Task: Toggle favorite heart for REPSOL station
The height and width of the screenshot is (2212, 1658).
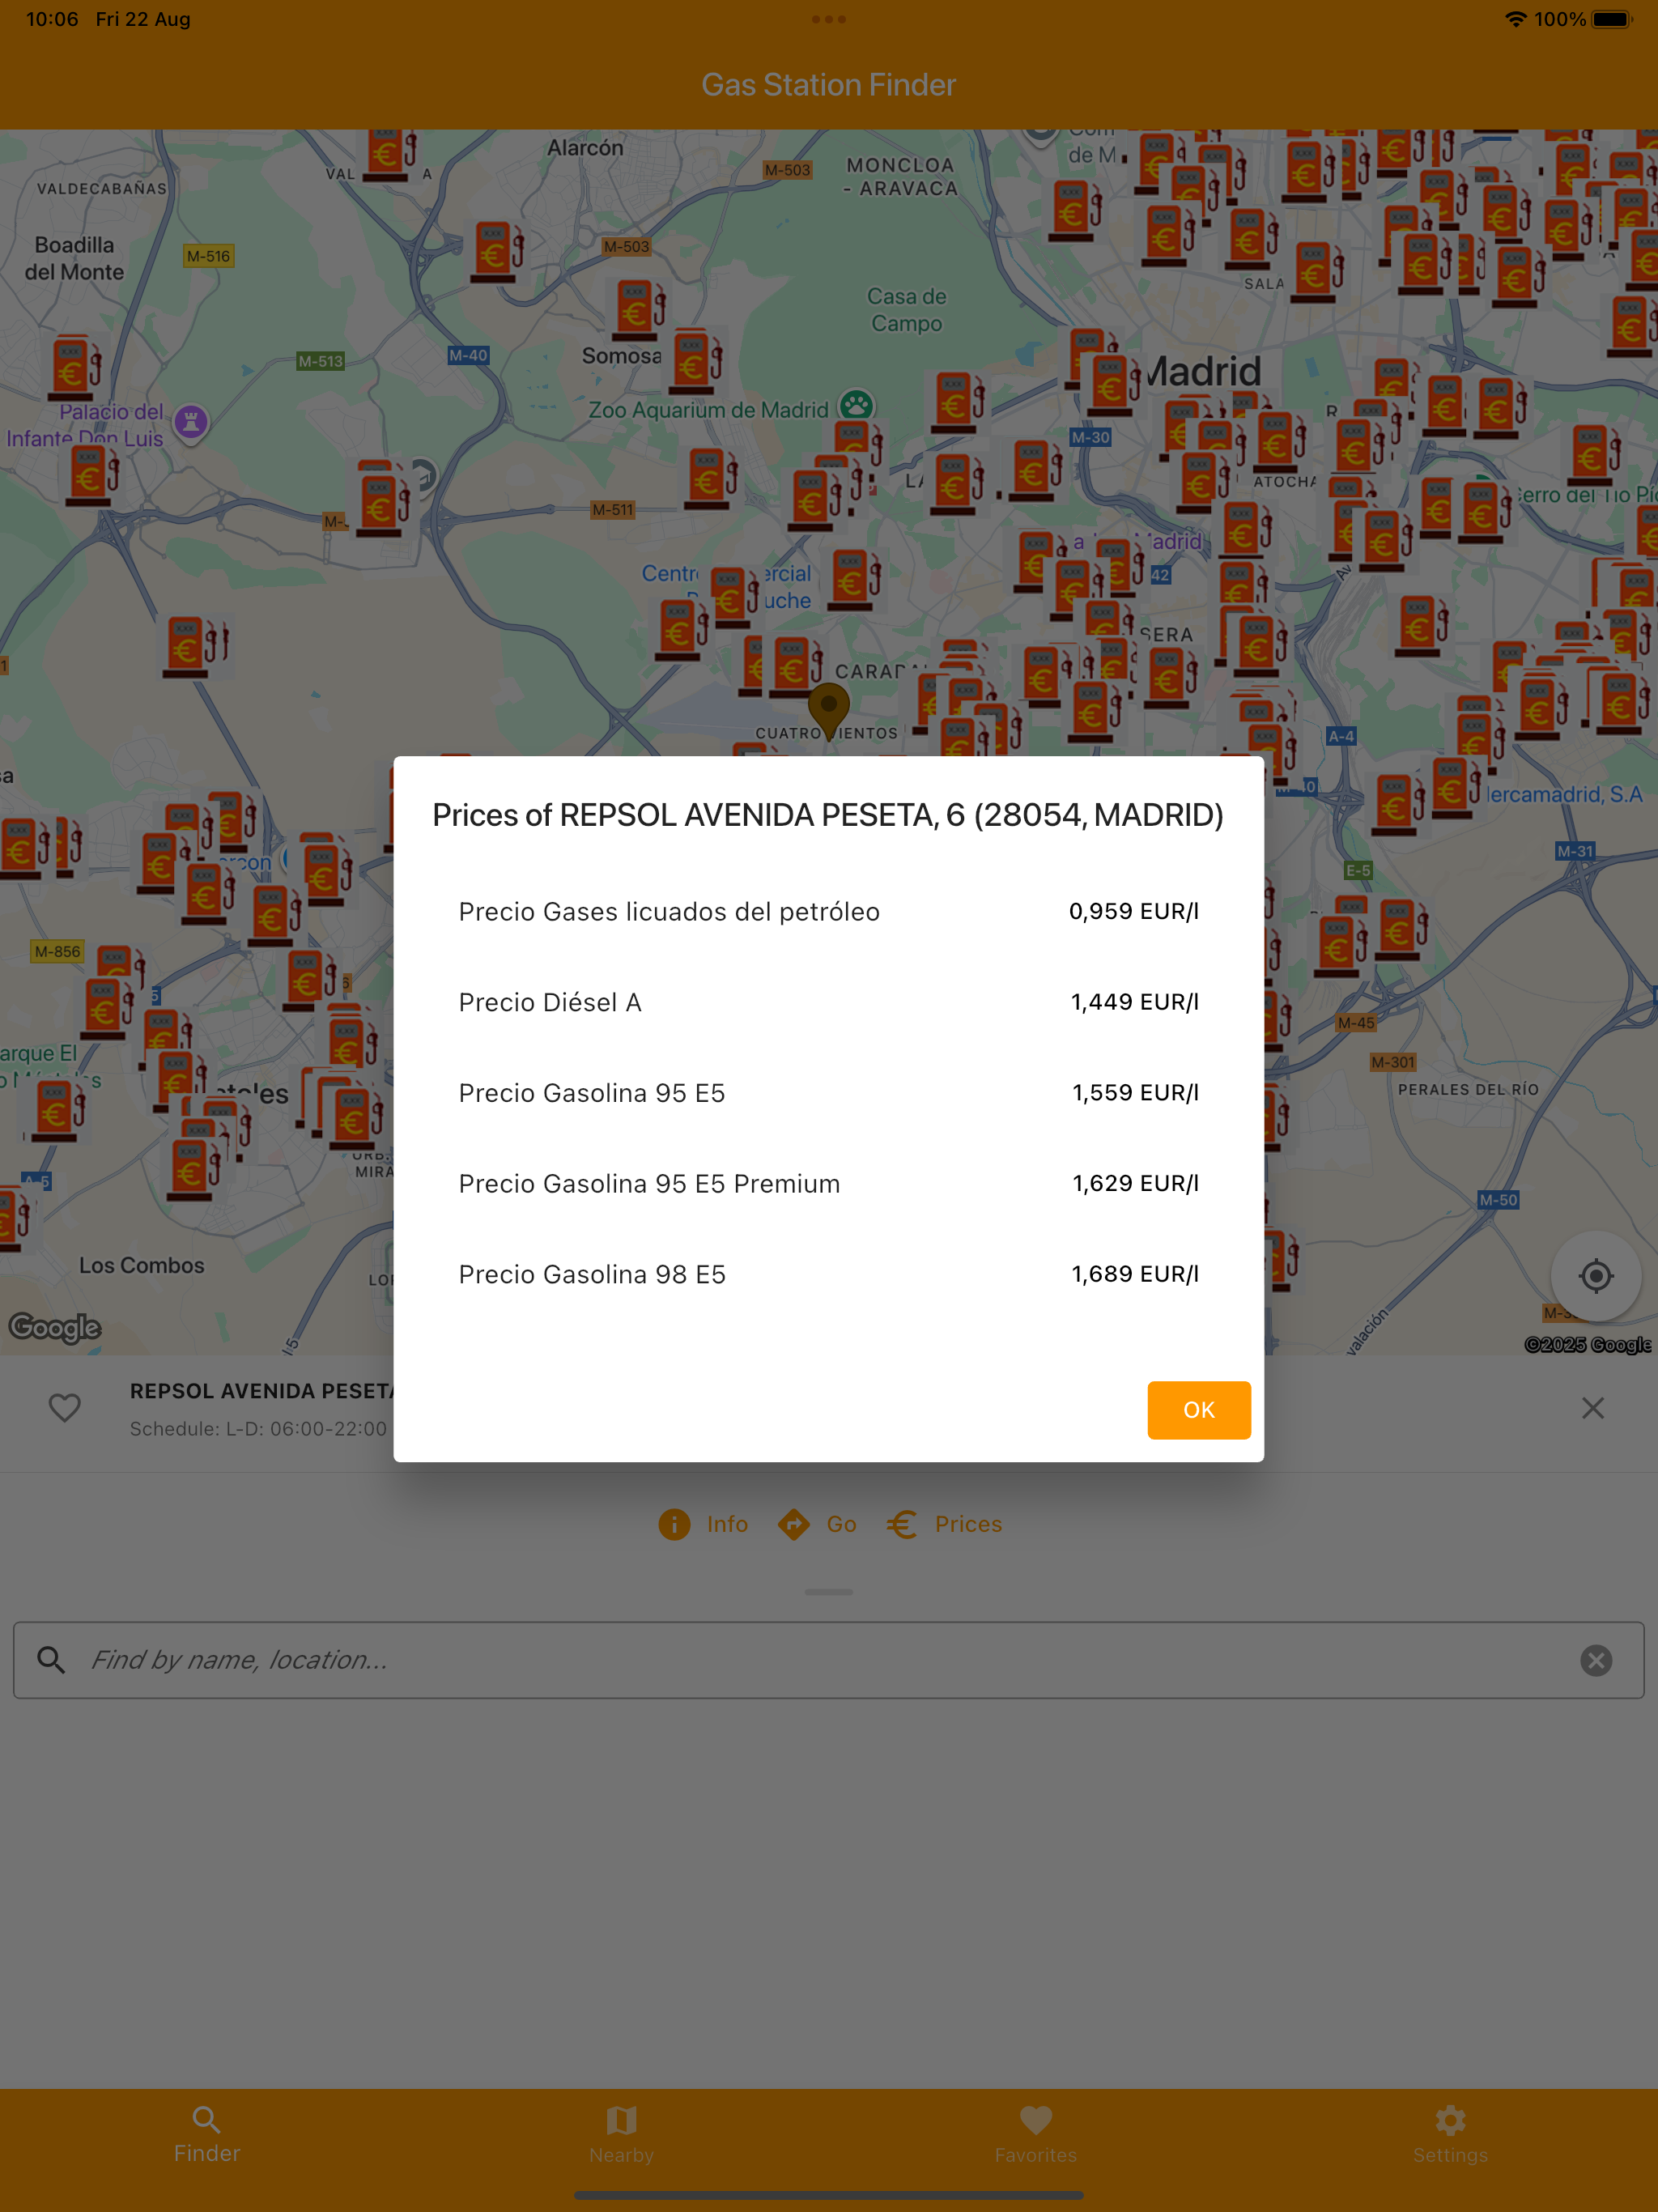Action: 65,1408
